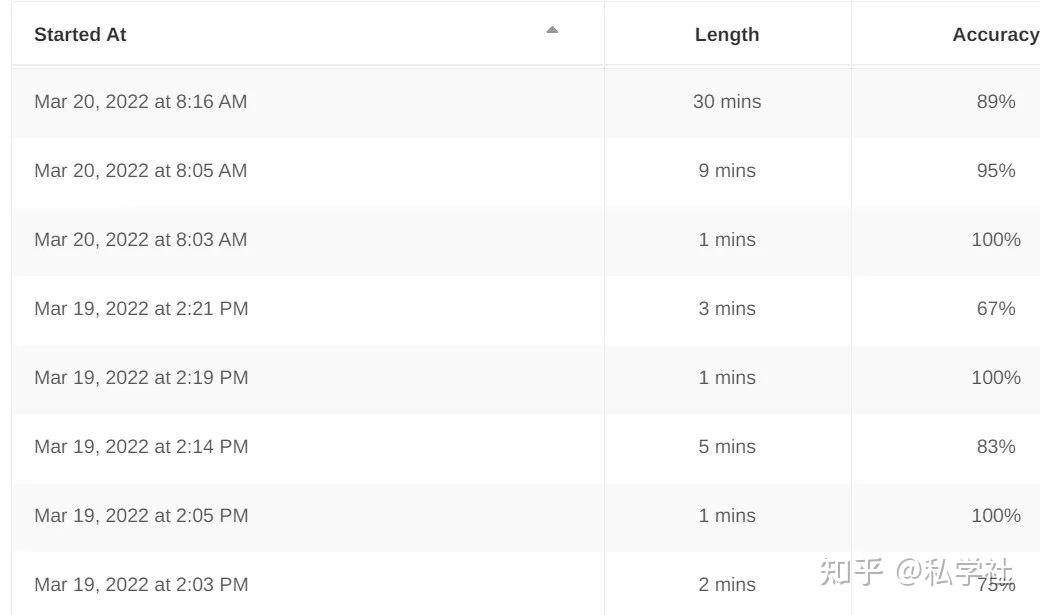Open session Mar 20, 2022 at 8:05 AM
The height and width of the screenshot is (615, 1040).
tap(140, 170)
